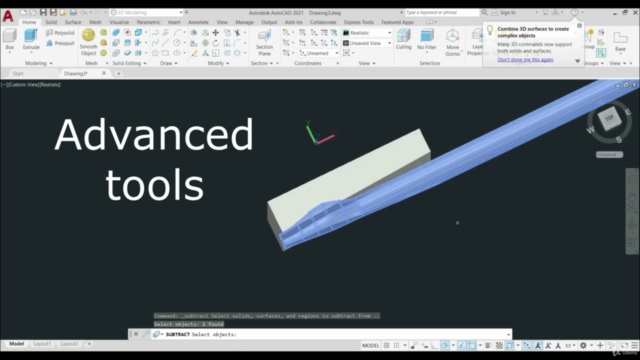The image size is (640, 360).
Task: Click the keyword search box
Action: (x=442, y=13)
